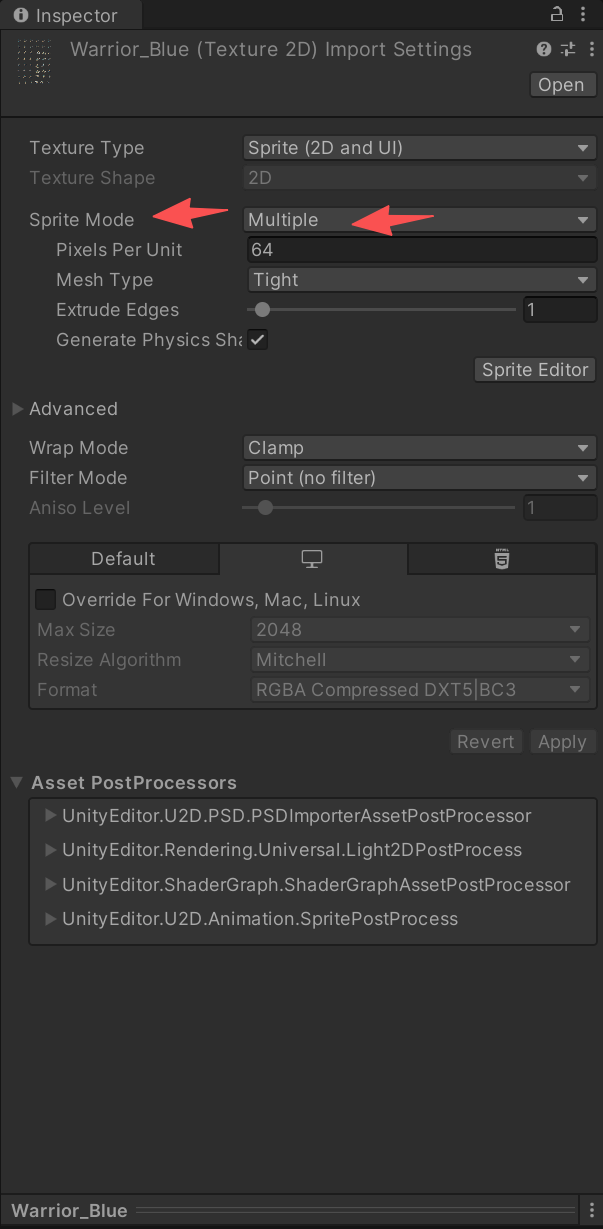Open the Filter Mode dropdown

(x=420, y=478)
